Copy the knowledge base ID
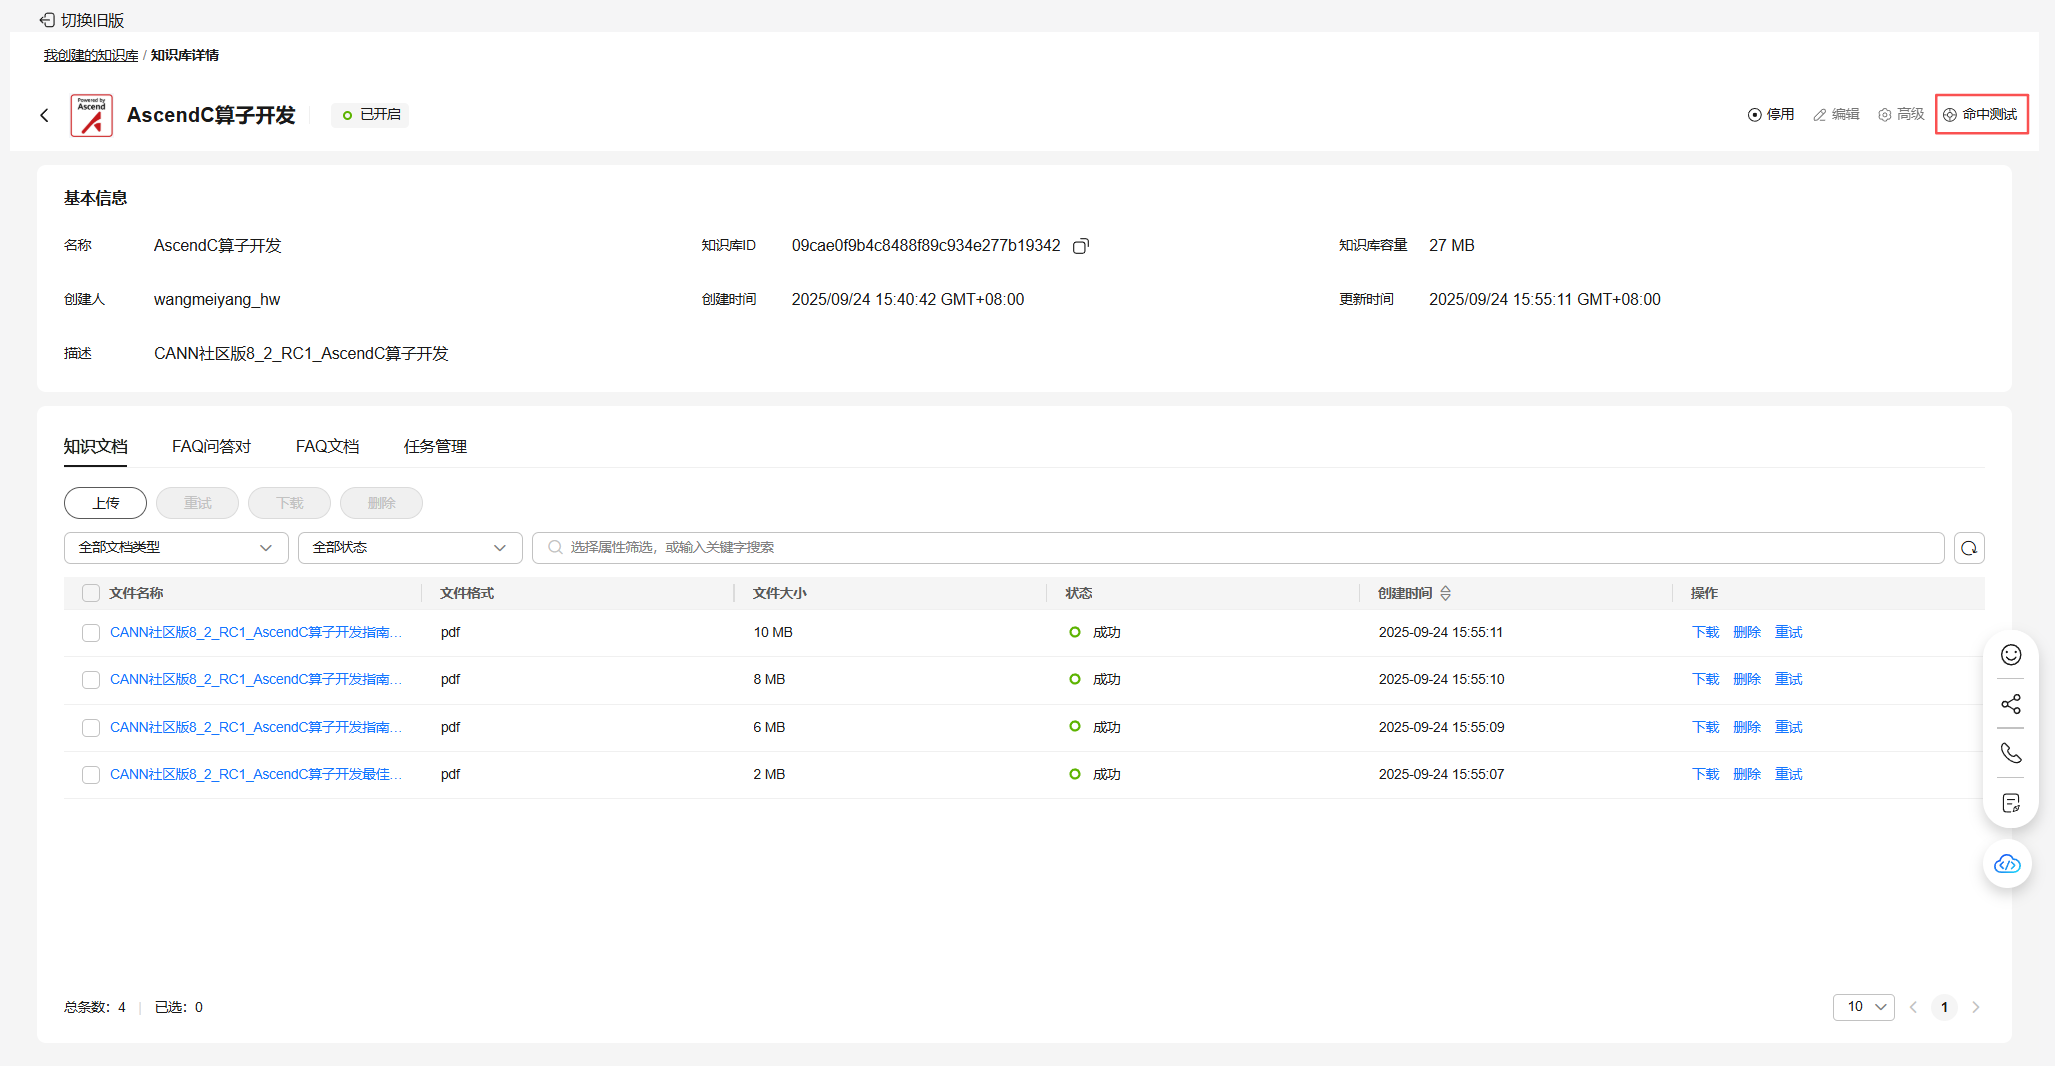Image resolution: width=2055 pixels, height=1066 pixels. pos(1080,246)
